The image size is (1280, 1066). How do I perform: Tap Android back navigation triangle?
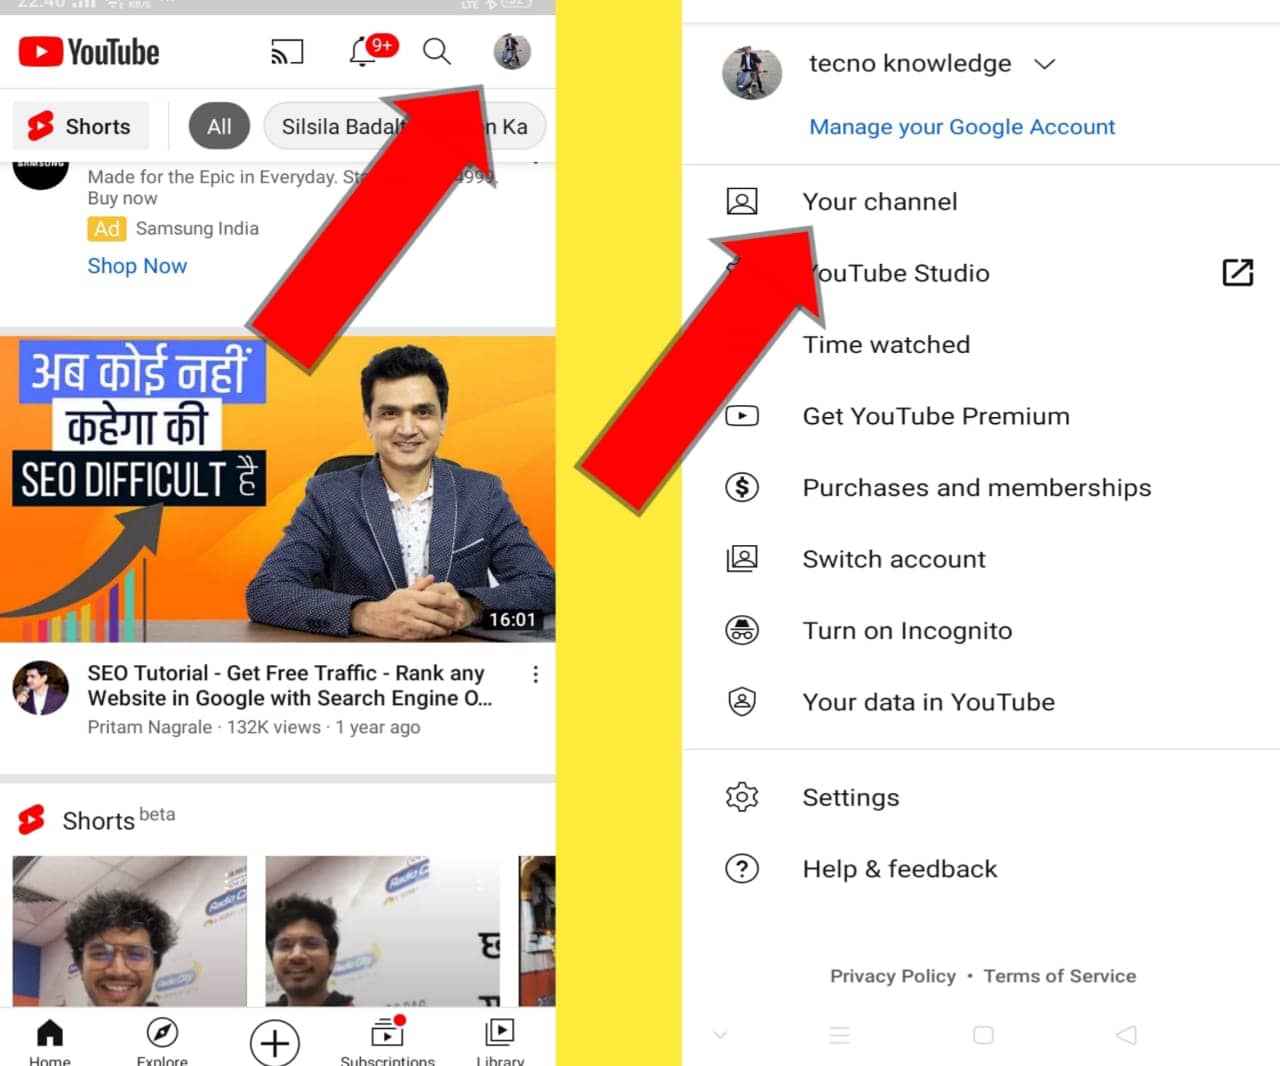pyautogui.click(x=1127, y=1035)
